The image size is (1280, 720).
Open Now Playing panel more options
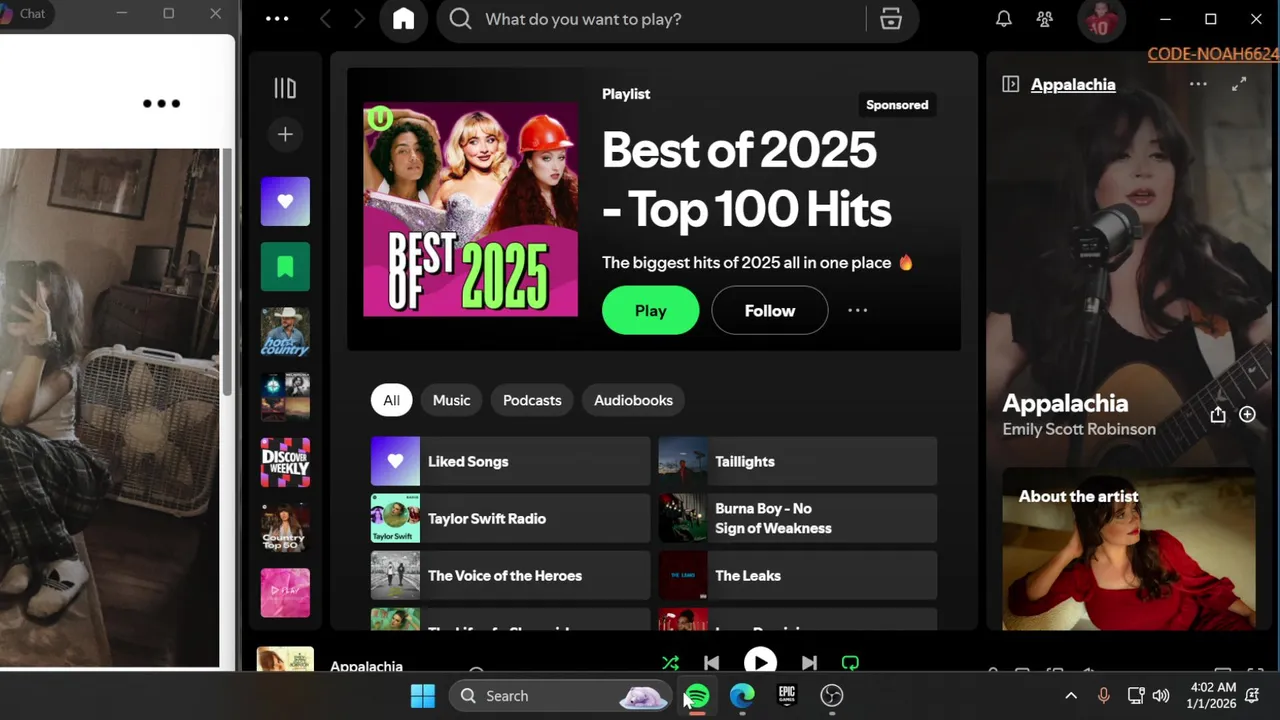[1198, 84]
